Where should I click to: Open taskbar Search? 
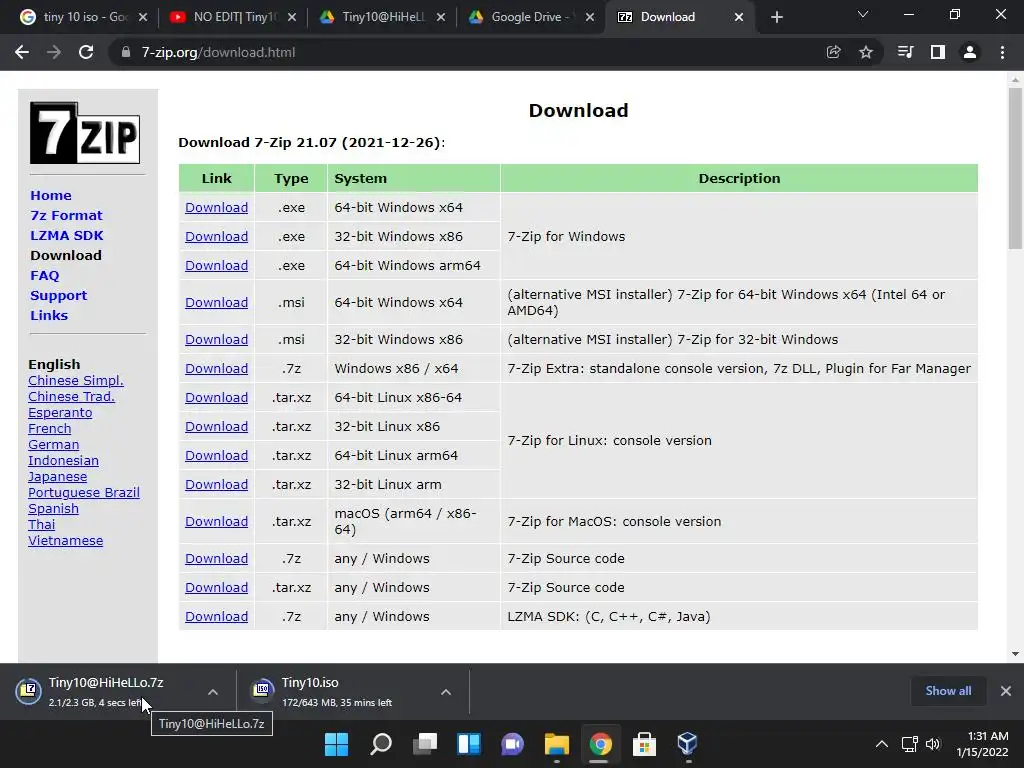click(381, 744)
